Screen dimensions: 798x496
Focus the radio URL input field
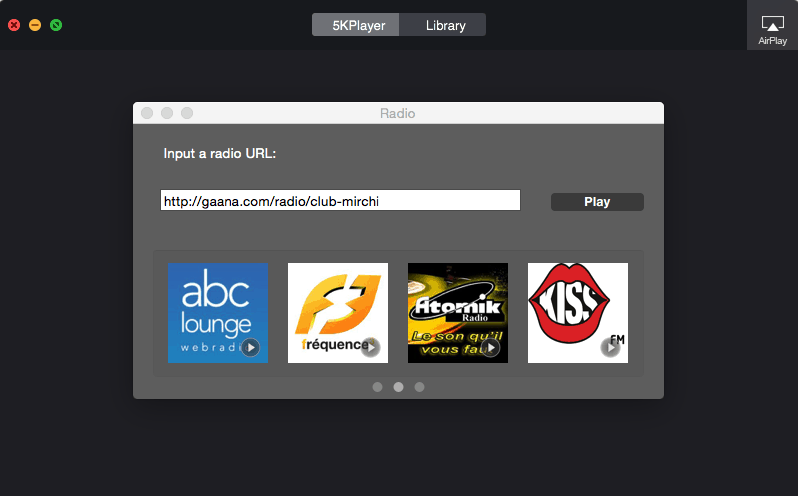340,201
